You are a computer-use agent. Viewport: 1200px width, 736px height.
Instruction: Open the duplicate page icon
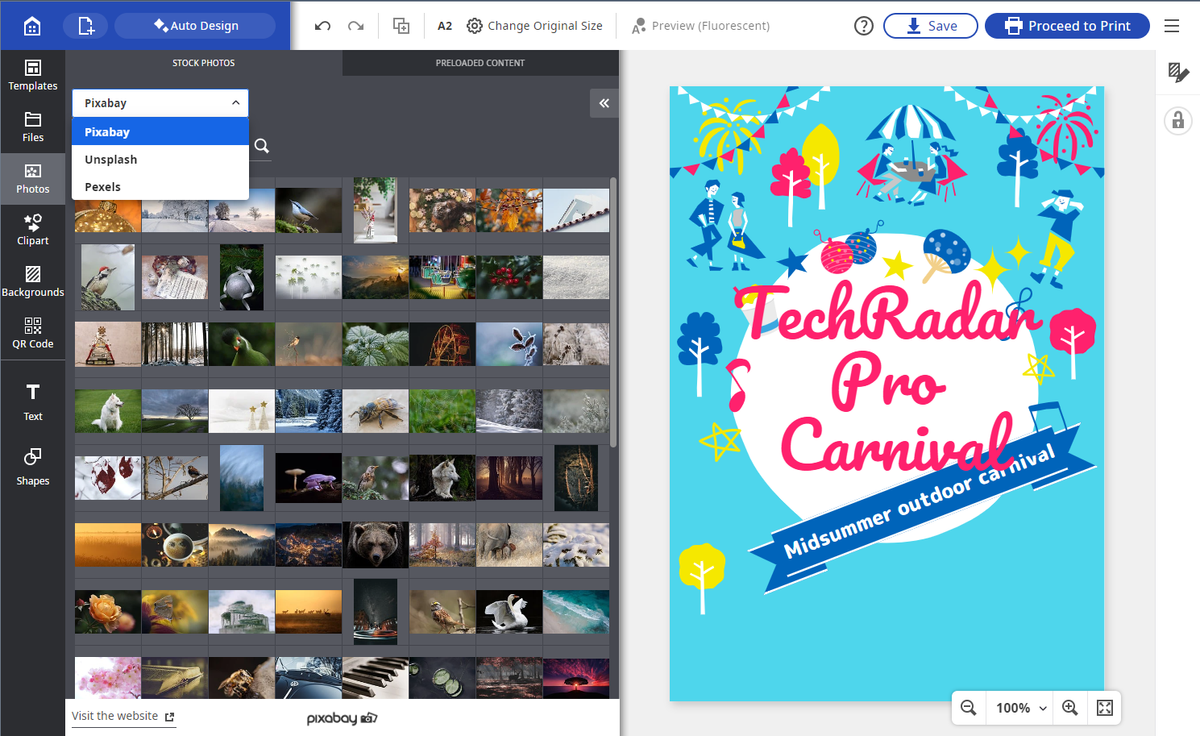click(x=401, y=25)
